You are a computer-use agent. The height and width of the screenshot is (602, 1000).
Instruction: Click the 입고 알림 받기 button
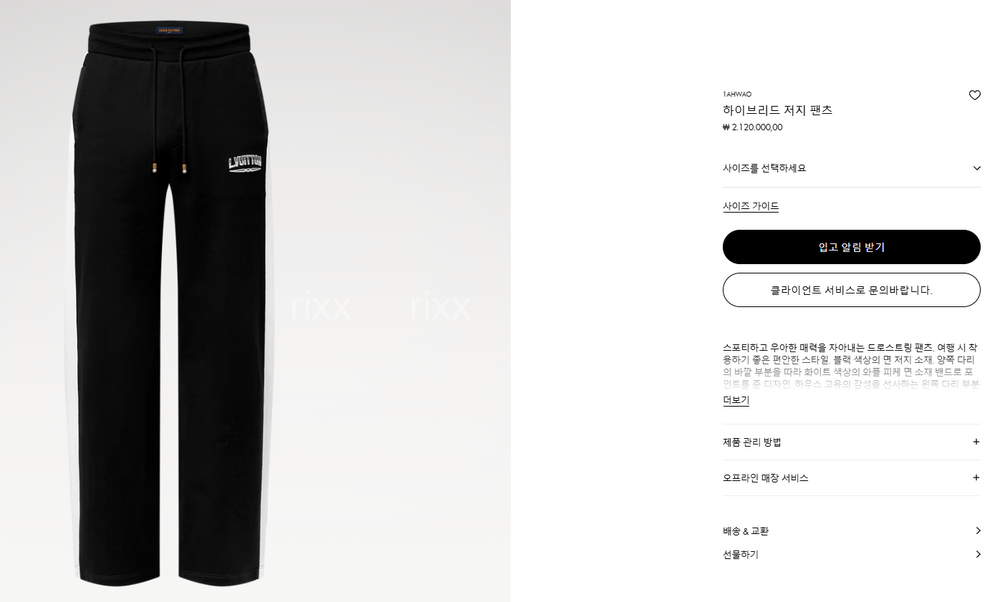coord(851,247)
